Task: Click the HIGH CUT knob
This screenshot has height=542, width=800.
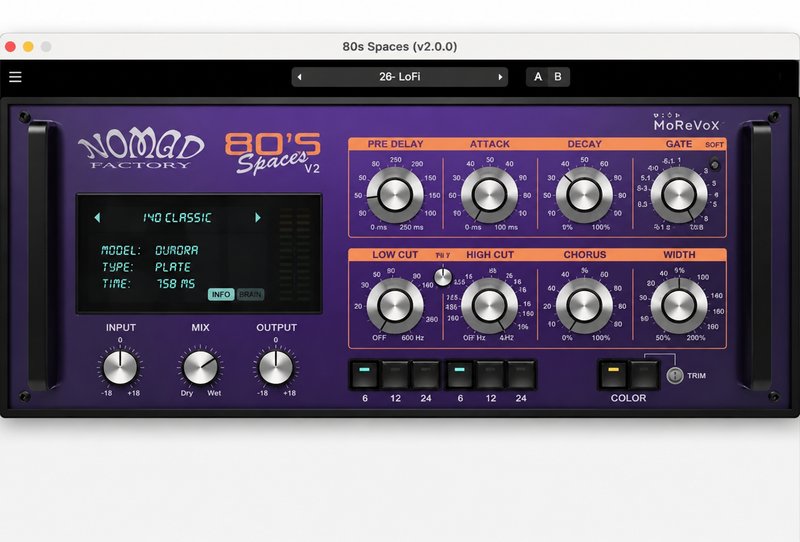Action: click(489, 305)
